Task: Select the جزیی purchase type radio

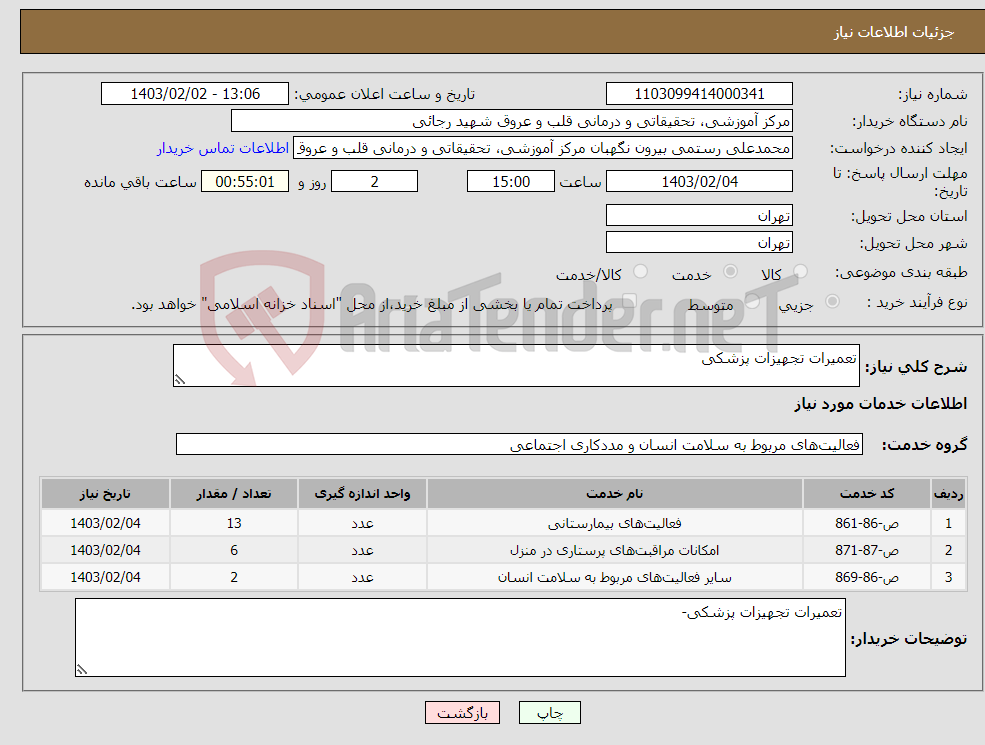Action: 832,302
